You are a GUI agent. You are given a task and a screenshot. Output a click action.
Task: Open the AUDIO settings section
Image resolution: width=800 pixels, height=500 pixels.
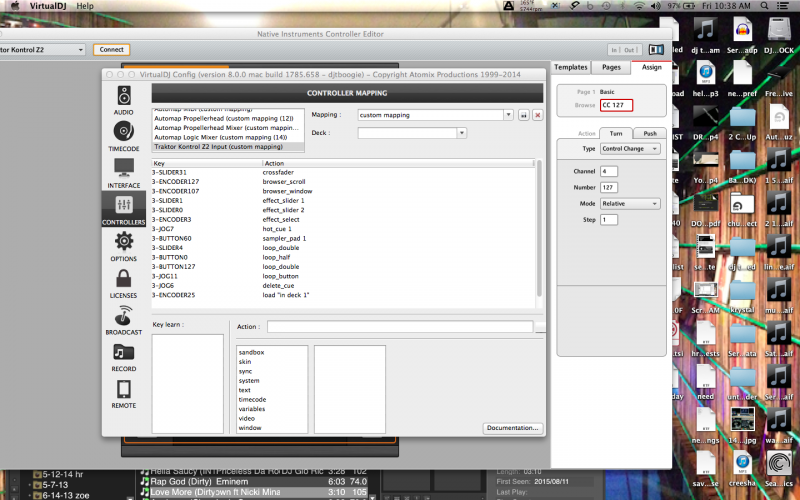click(x=123, y=101)
